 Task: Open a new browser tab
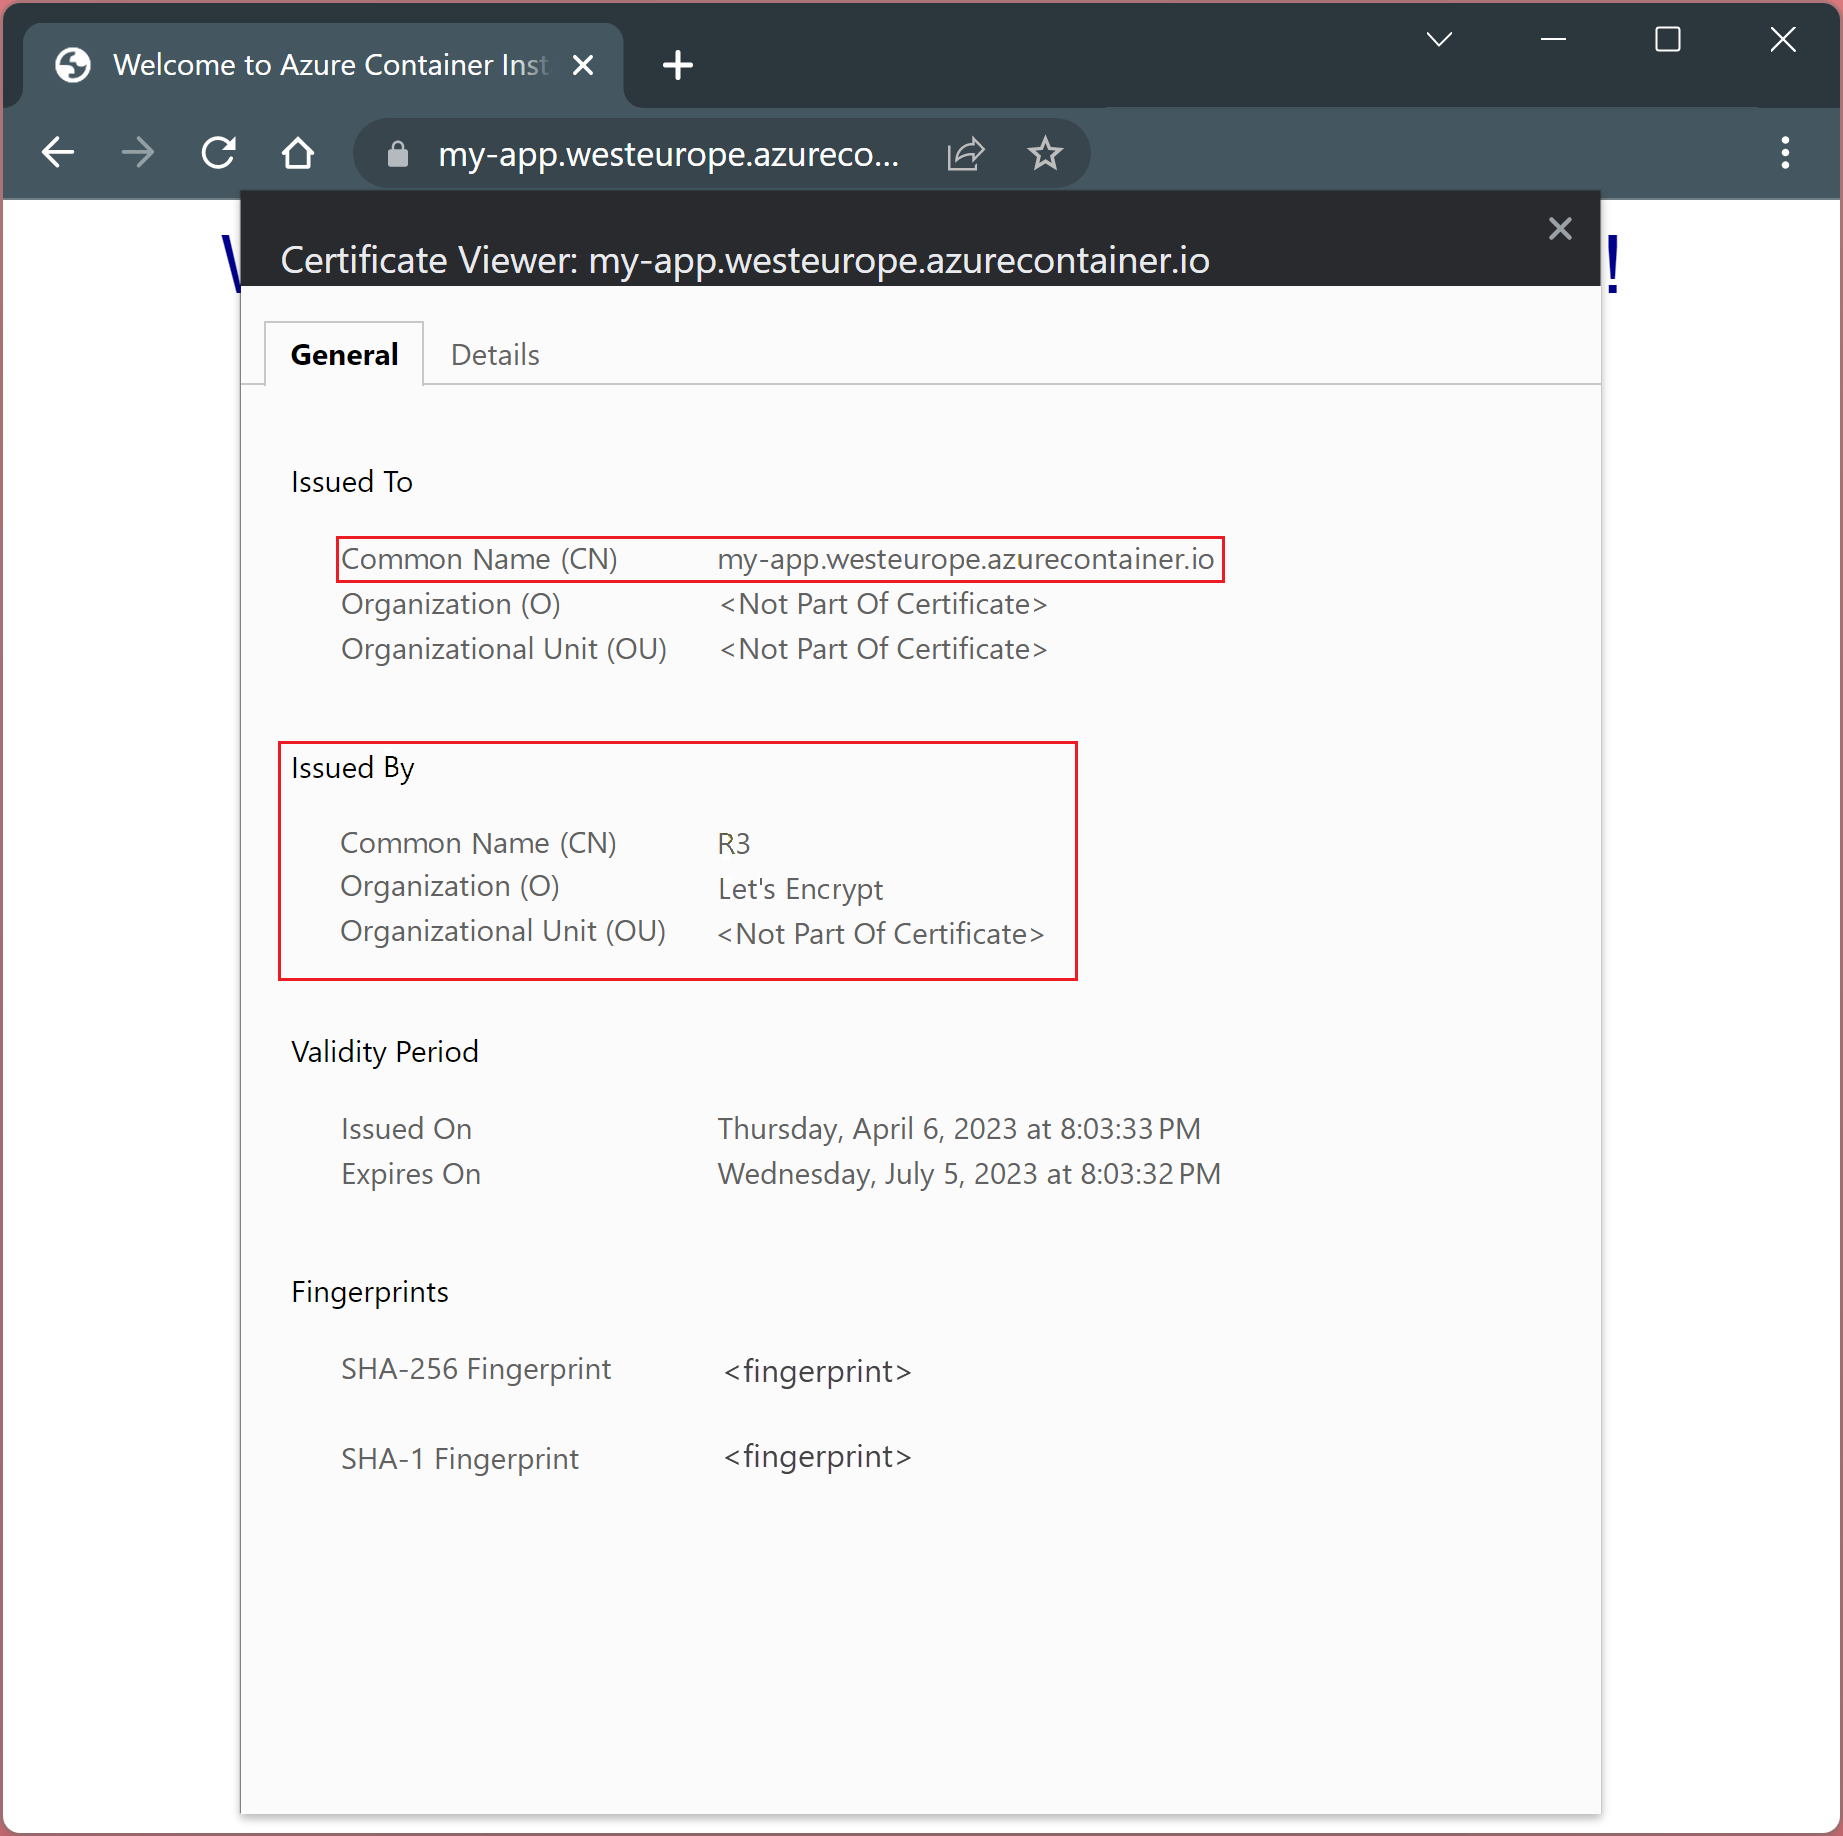click(677, 66)
